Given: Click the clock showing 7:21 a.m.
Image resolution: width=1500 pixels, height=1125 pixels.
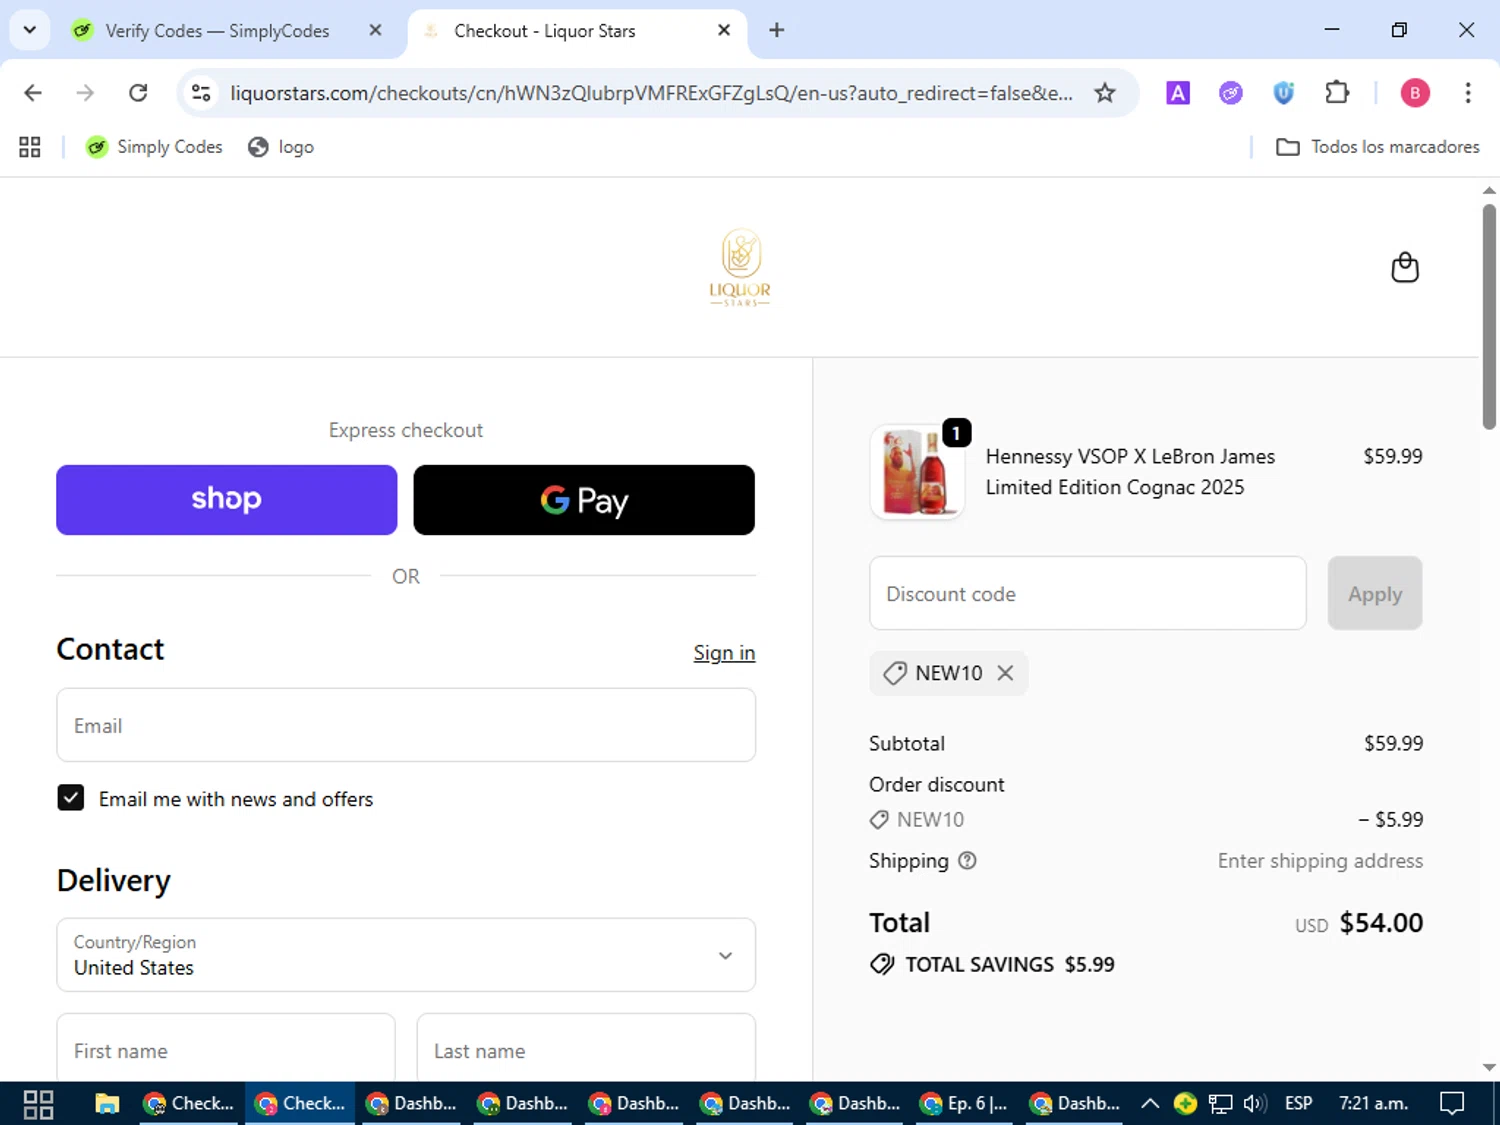Looking at the screenshot, I should coord(1373,1104).
